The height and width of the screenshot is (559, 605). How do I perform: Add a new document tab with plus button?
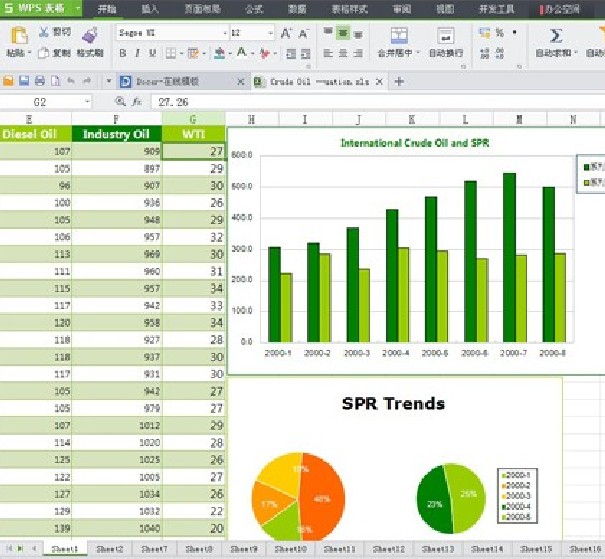click(x=399, y=81)
